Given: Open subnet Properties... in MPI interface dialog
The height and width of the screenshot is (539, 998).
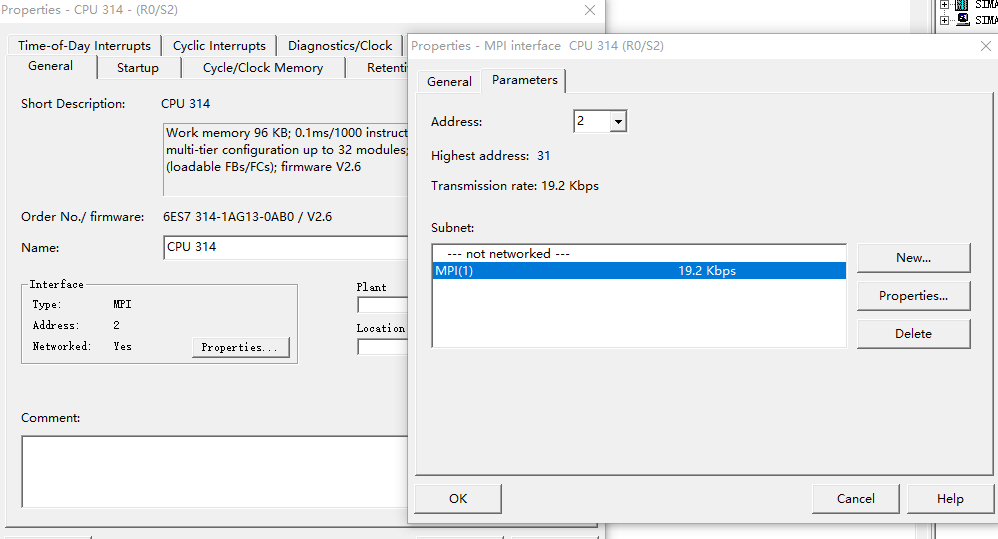Looking at the screenshot, I should tap(913, 296).
